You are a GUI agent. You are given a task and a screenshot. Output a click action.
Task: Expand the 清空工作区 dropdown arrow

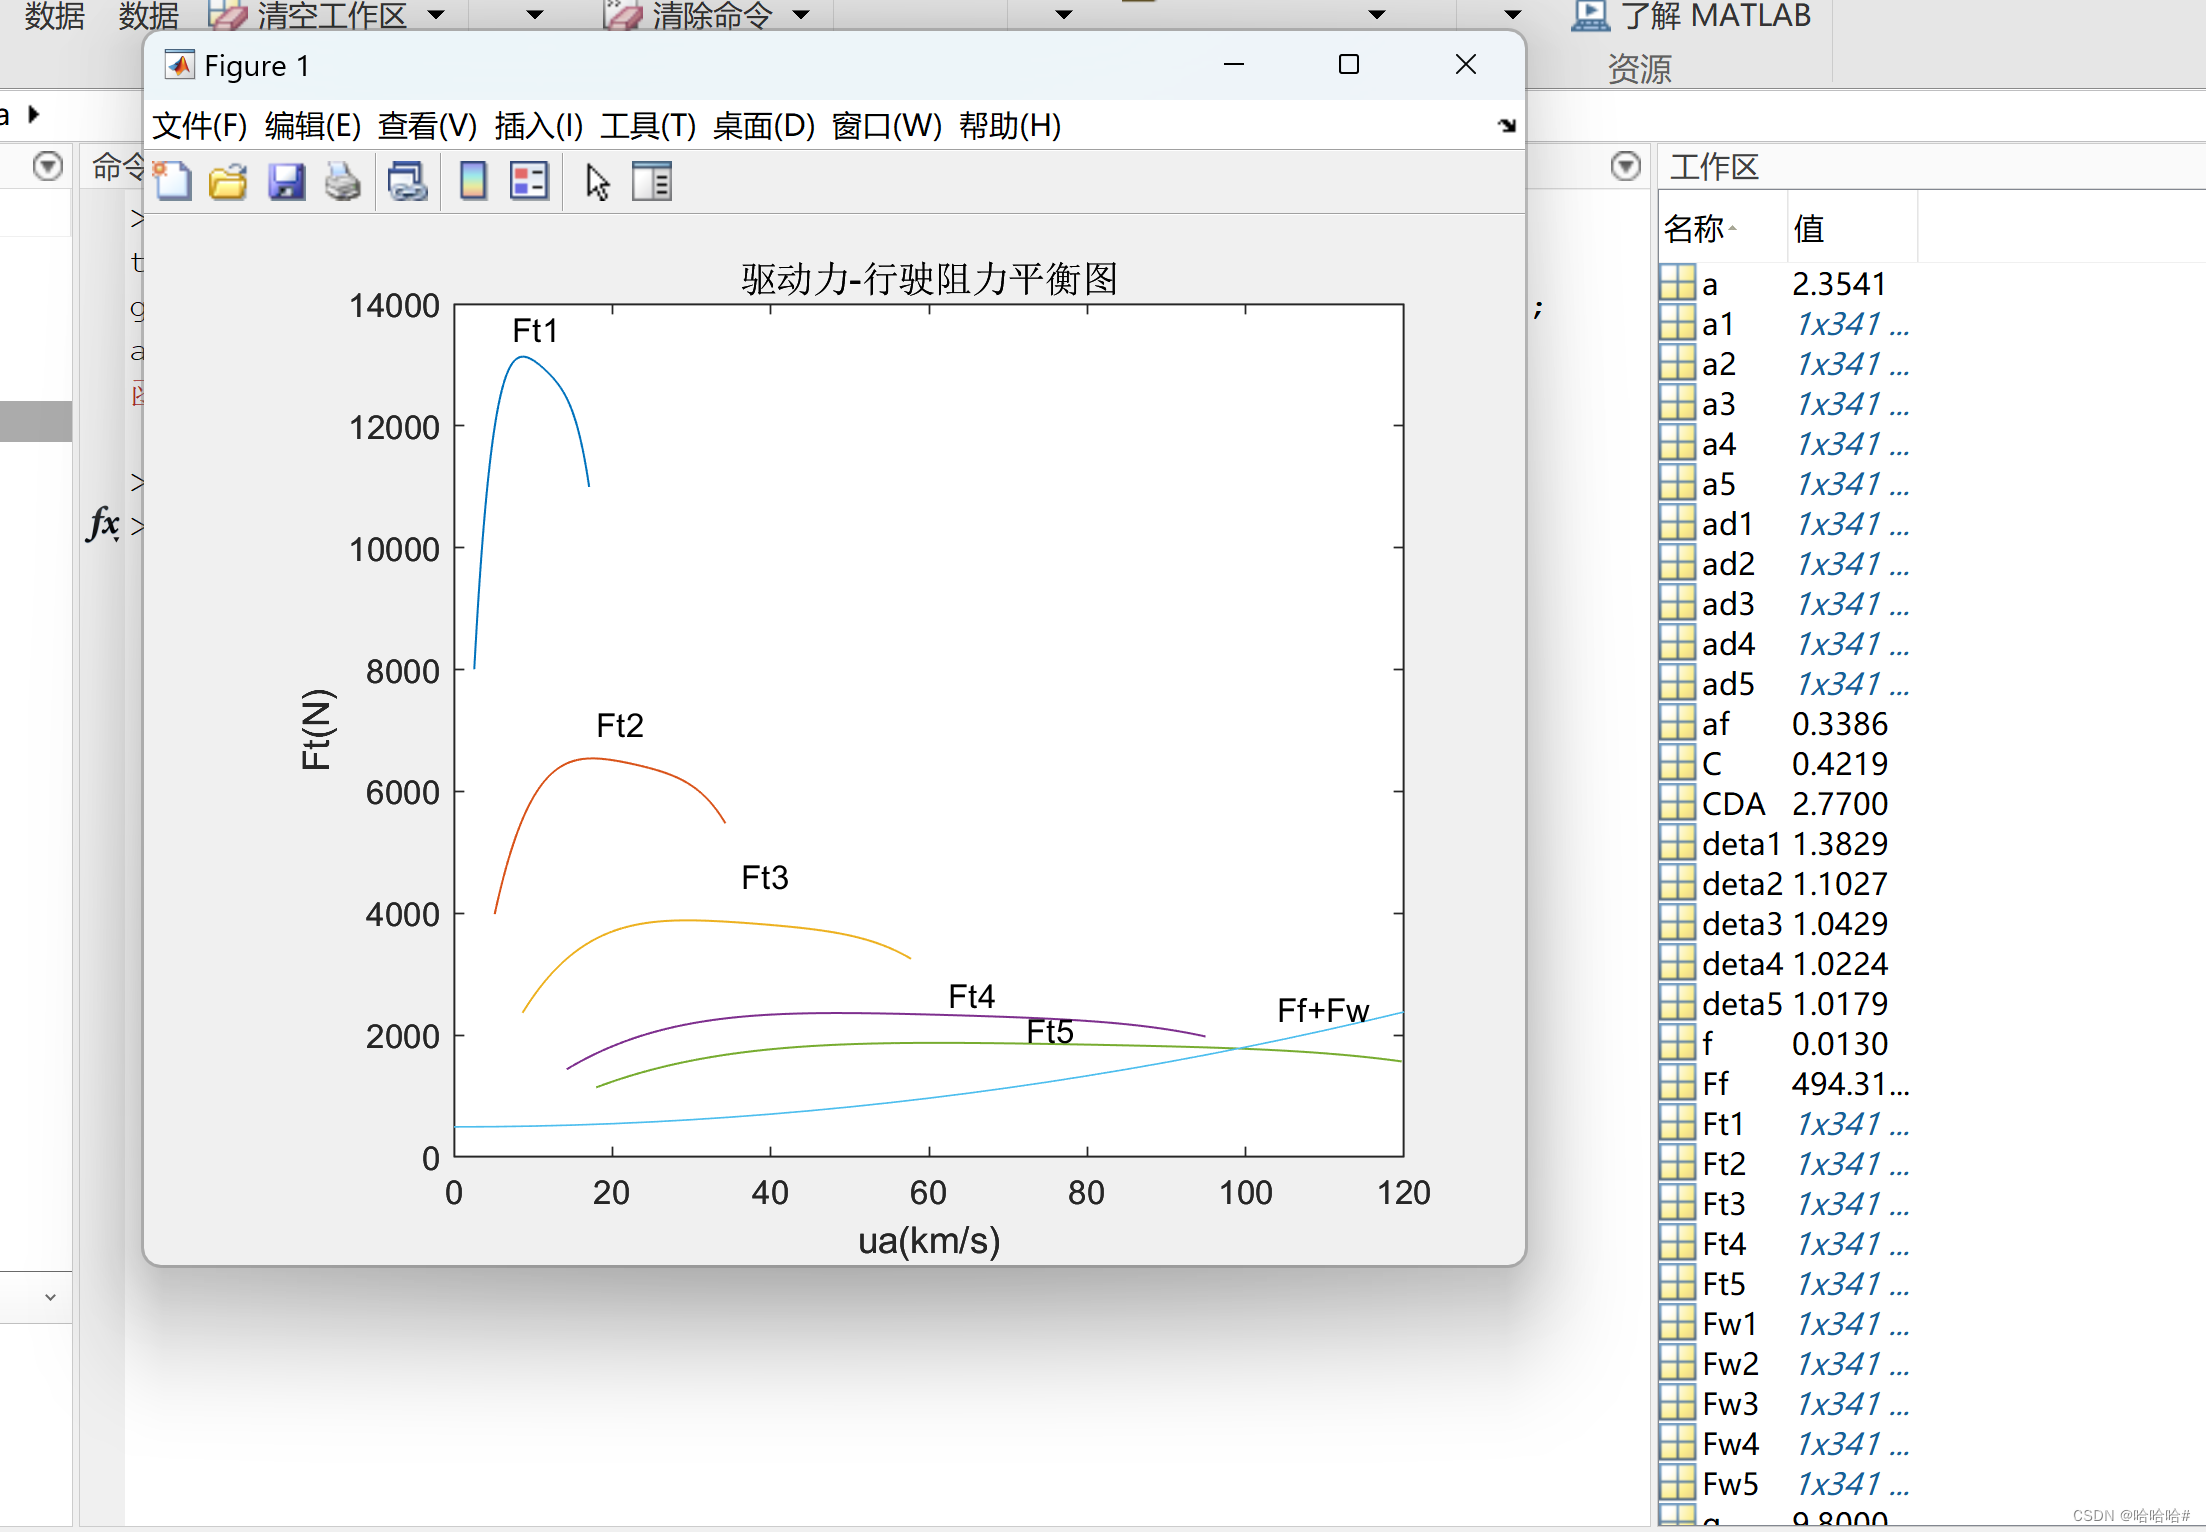436,15
